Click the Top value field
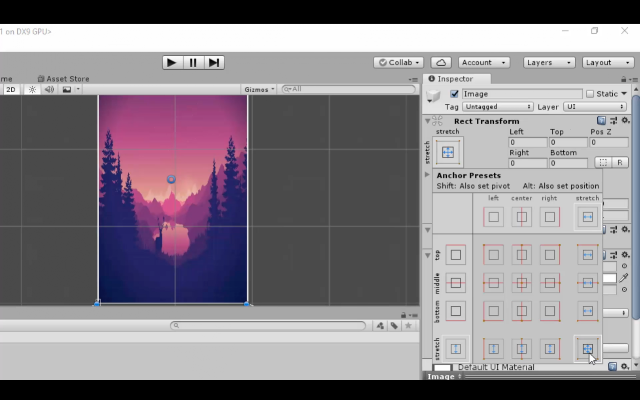The image size is (640, 400). pos(568,142)
